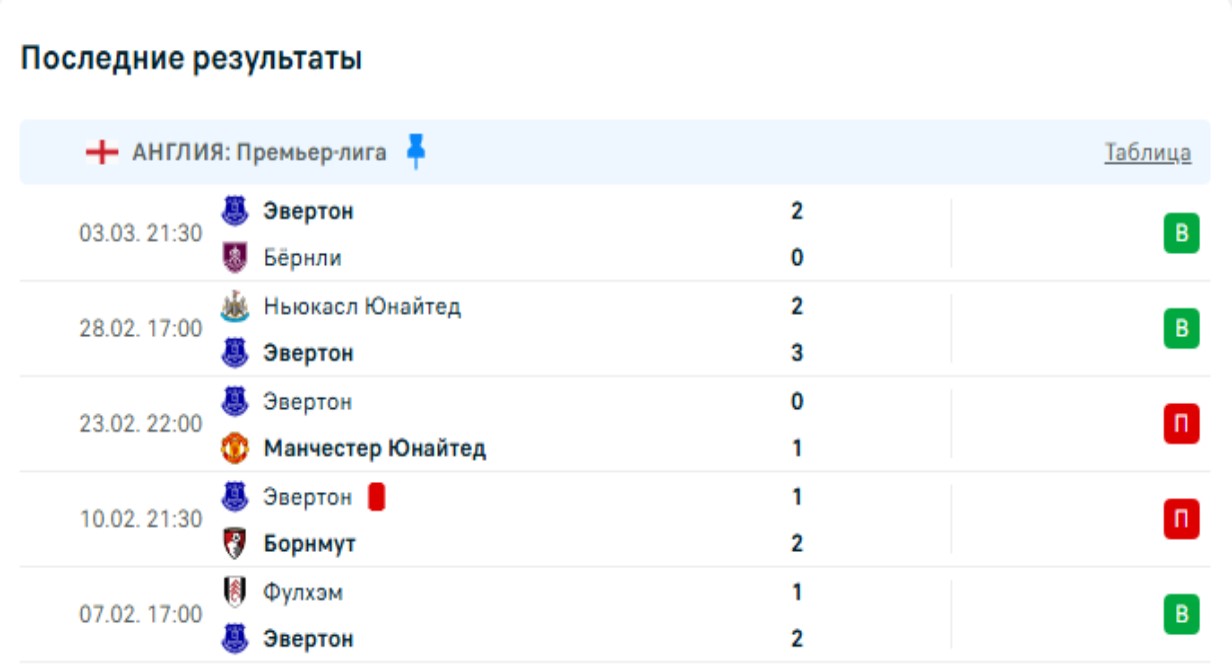Image resolution: width=1232 pixels, height=667 pixels.
Task: Click red П badge for Манчестер Юнайтед match
Action: tap(1181, 425)
